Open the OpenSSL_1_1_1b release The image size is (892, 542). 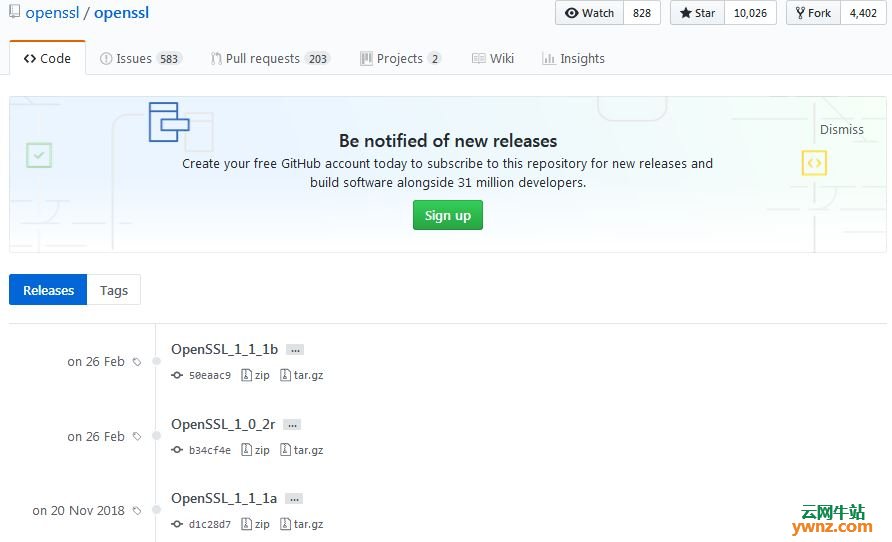[224, 349]
